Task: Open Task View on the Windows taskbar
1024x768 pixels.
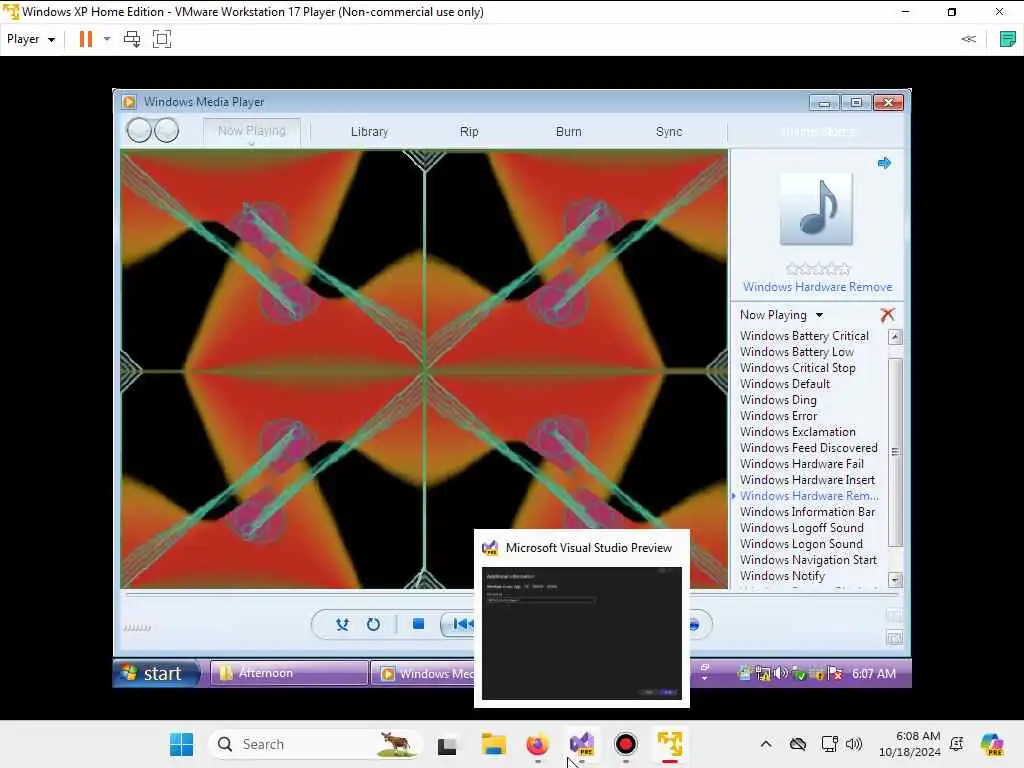Action: pyautogui.click(x=447, y=744)
